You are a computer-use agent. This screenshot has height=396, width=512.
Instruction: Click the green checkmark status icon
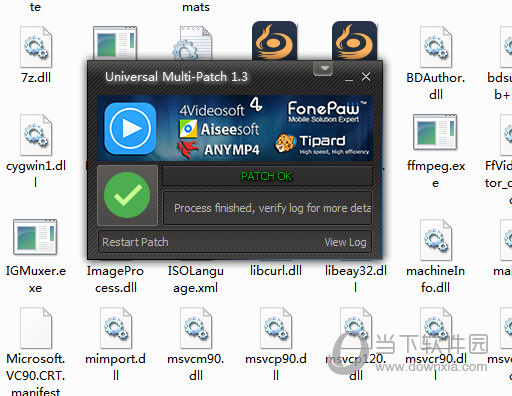[x=127, y=195]
